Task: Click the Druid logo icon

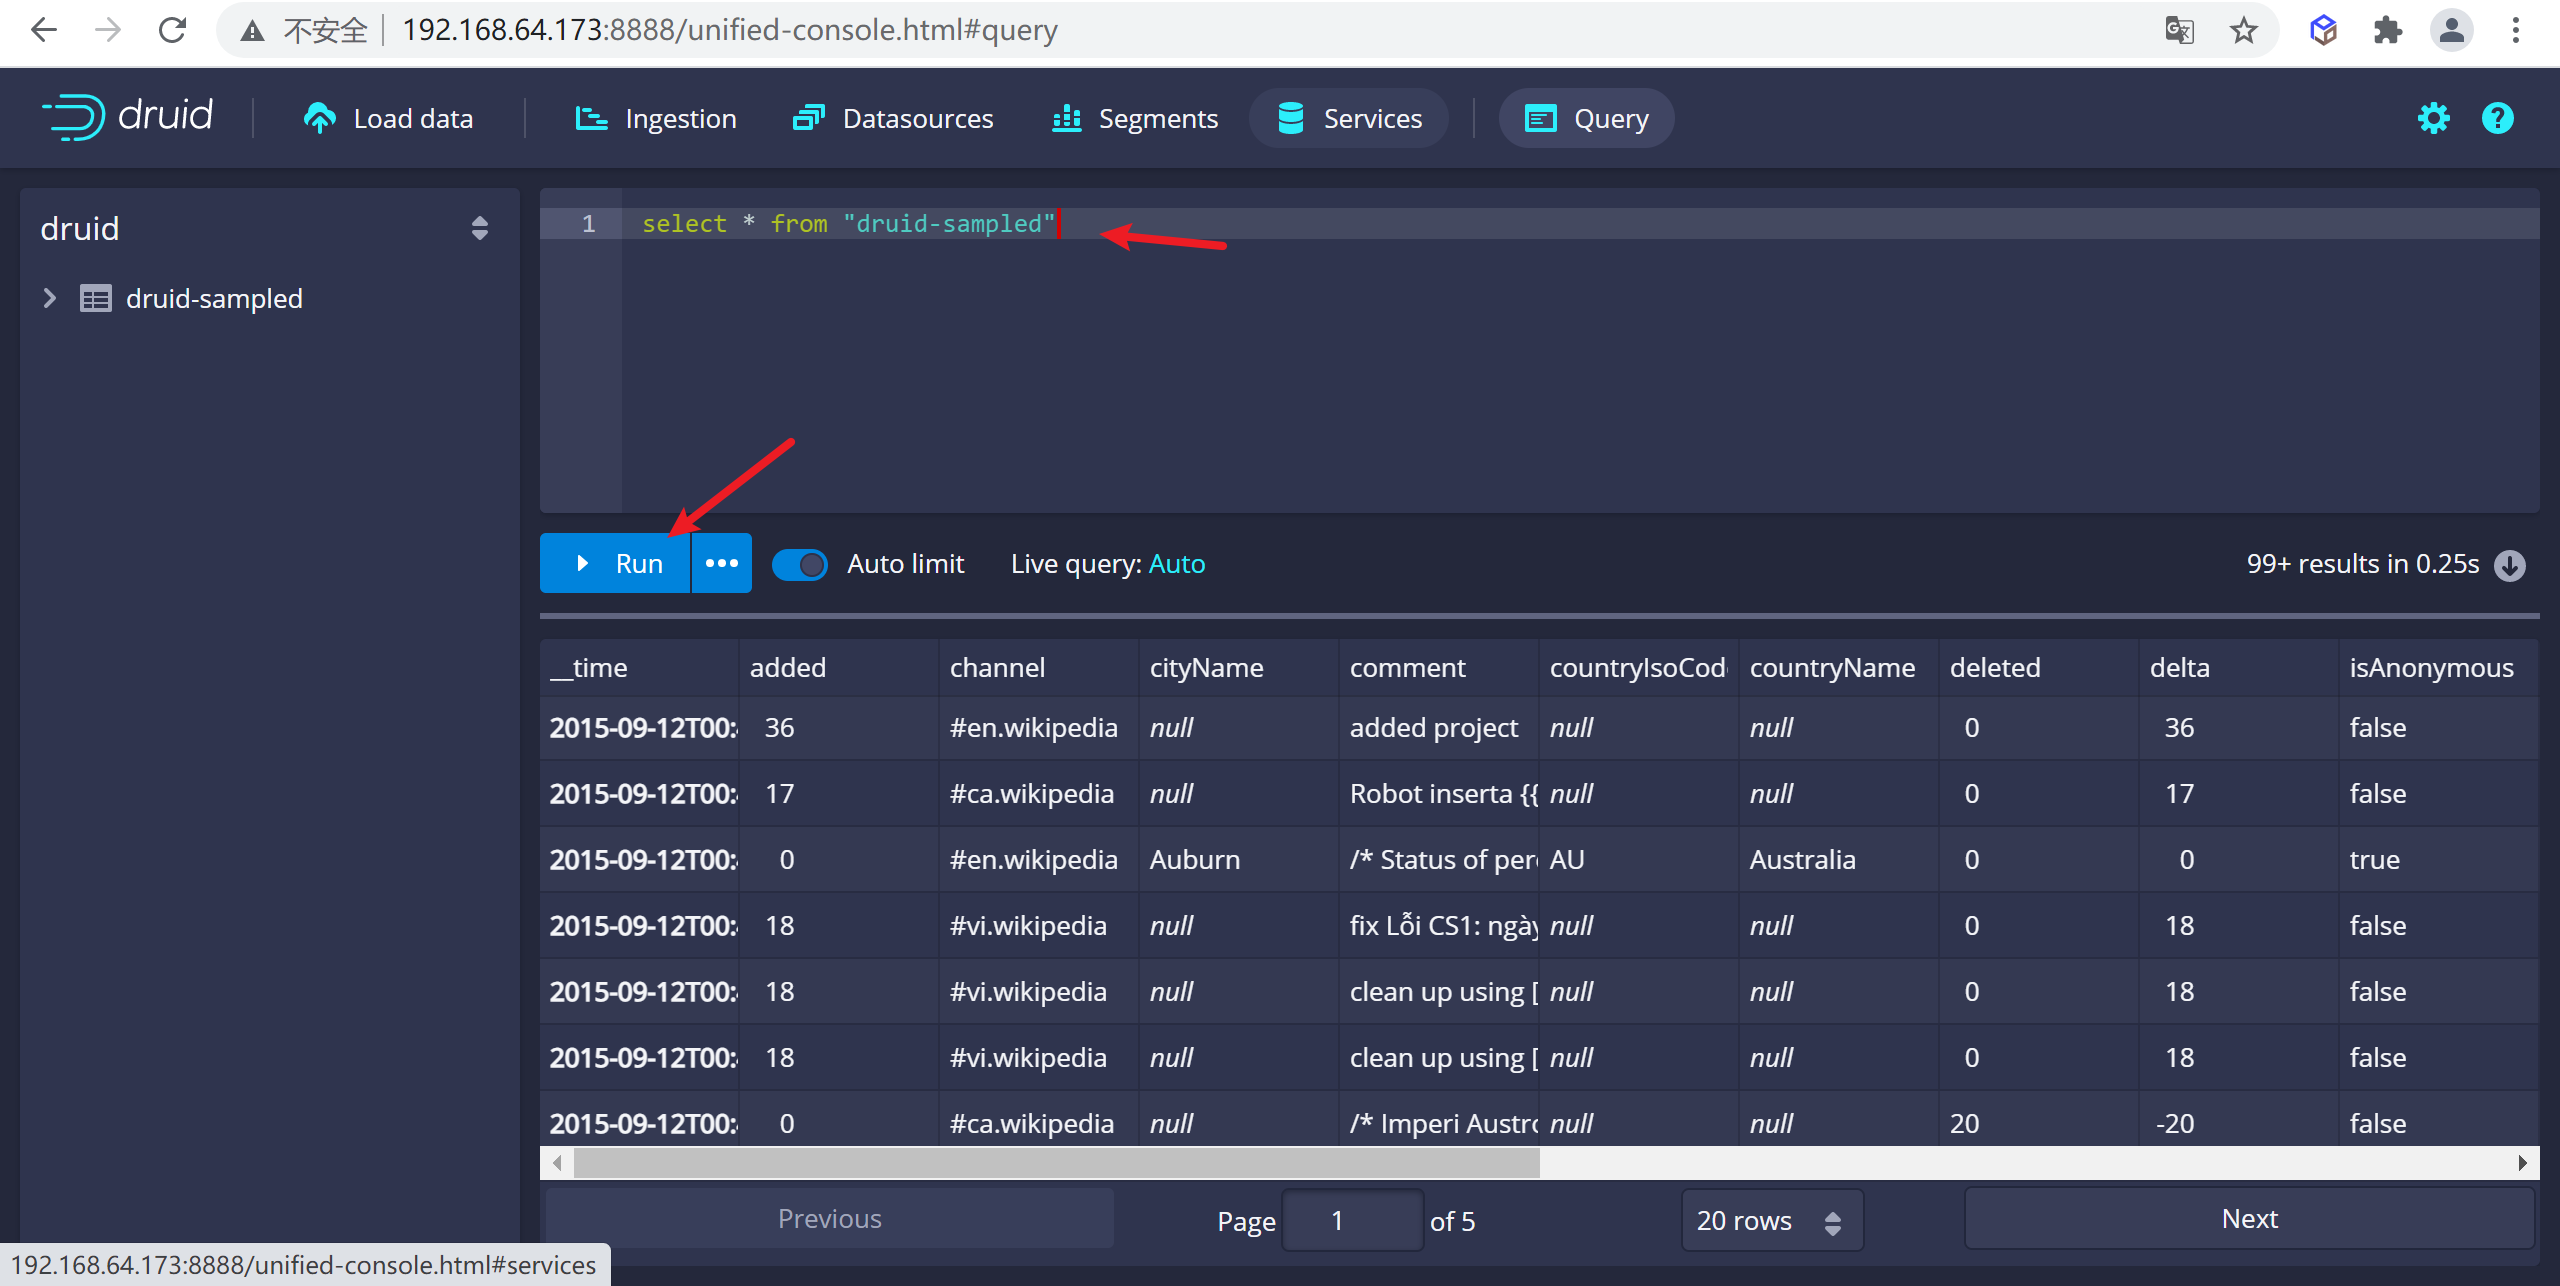Action: (x=67, y=116)
